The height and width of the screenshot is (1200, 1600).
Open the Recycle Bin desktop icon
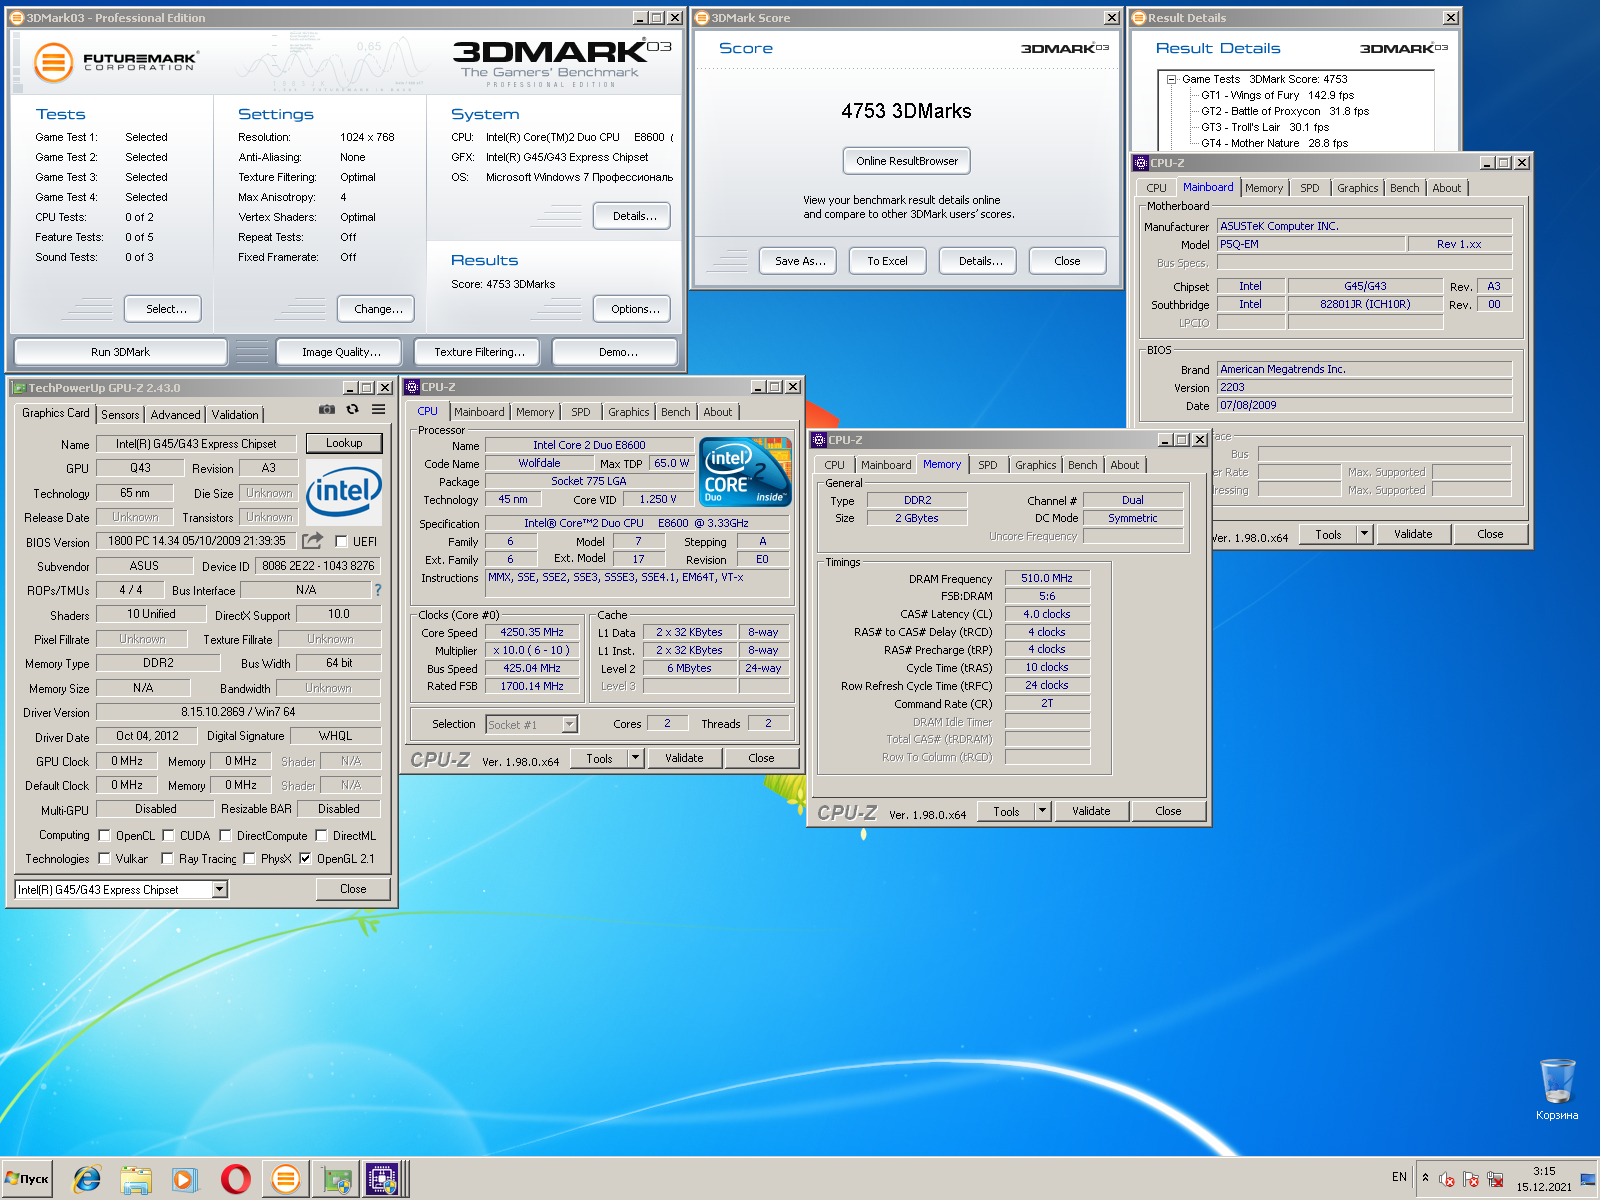coord(1557,1089)
